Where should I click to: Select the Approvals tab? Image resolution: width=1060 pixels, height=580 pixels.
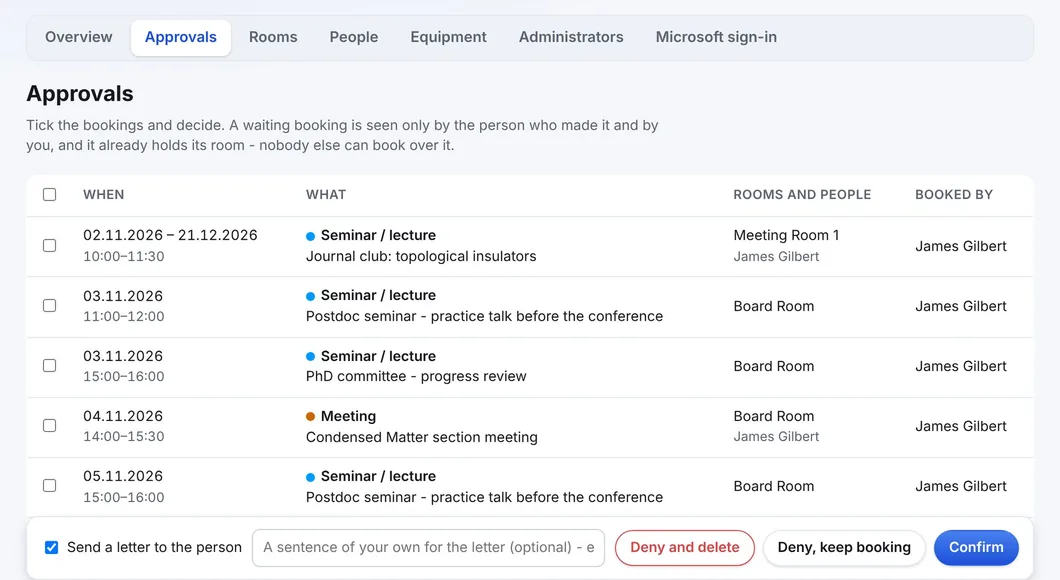click(x=180, y=37)
